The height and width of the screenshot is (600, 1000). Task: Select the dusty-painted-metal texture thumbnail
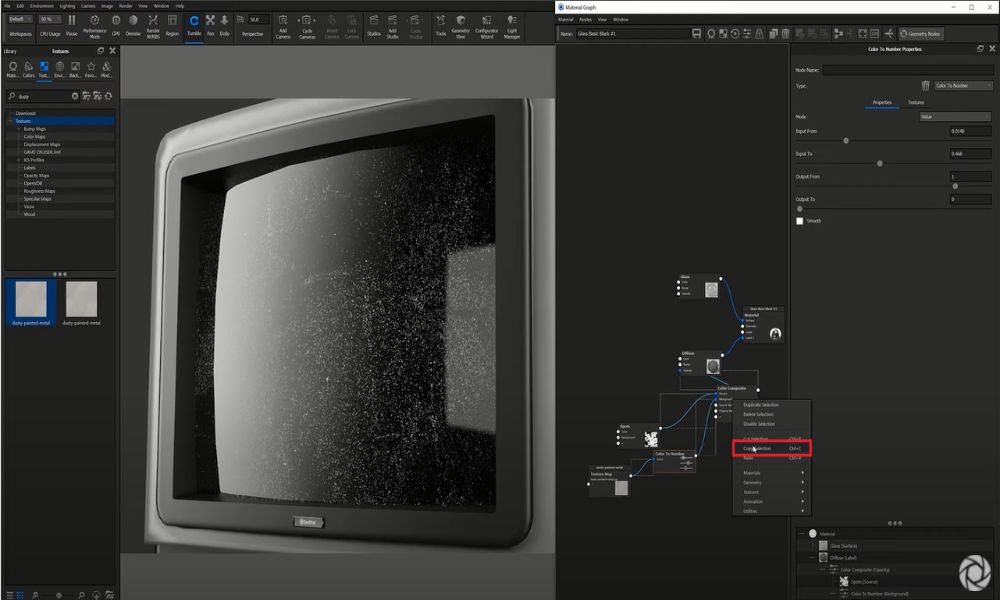tap(30, 299)
